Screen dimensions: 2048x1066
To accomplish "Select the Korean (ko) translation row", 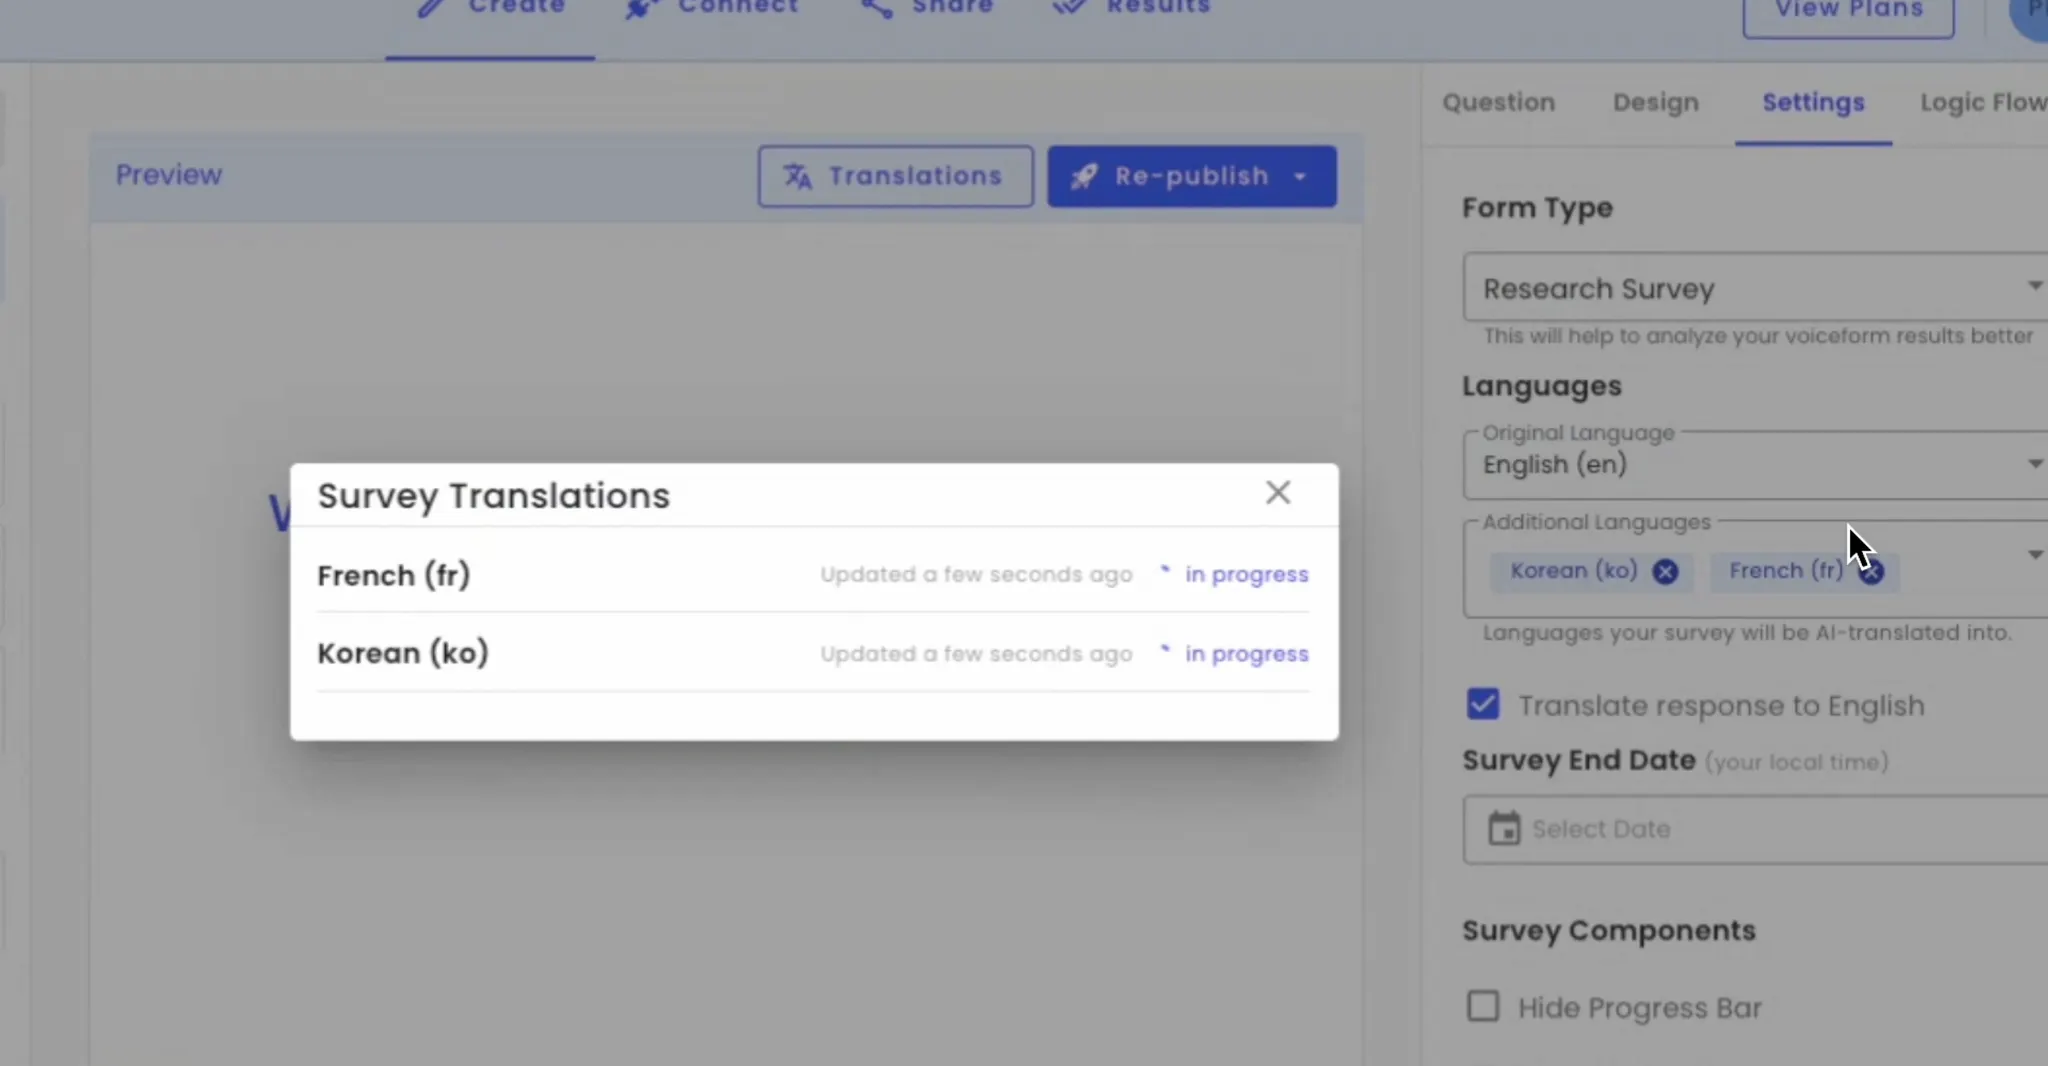I will pos(813,652).
